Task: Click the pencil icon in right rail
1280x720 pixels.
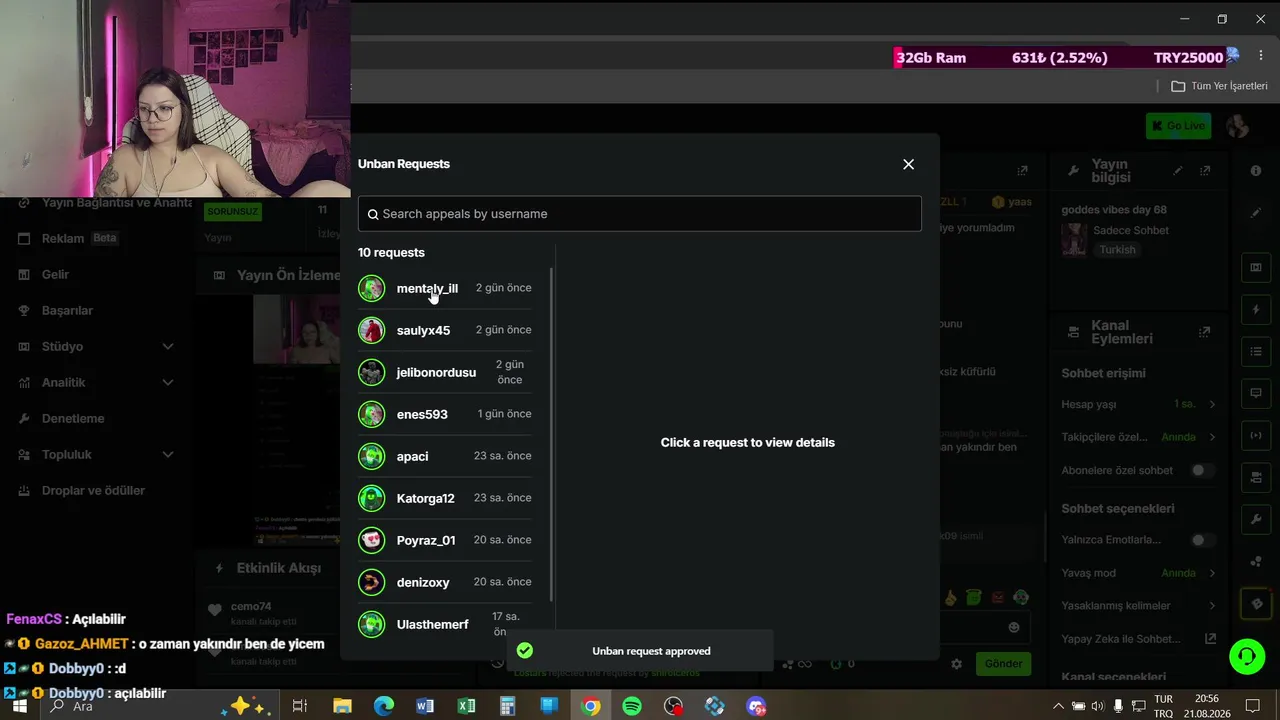Action: click(x=1256, y=213)
